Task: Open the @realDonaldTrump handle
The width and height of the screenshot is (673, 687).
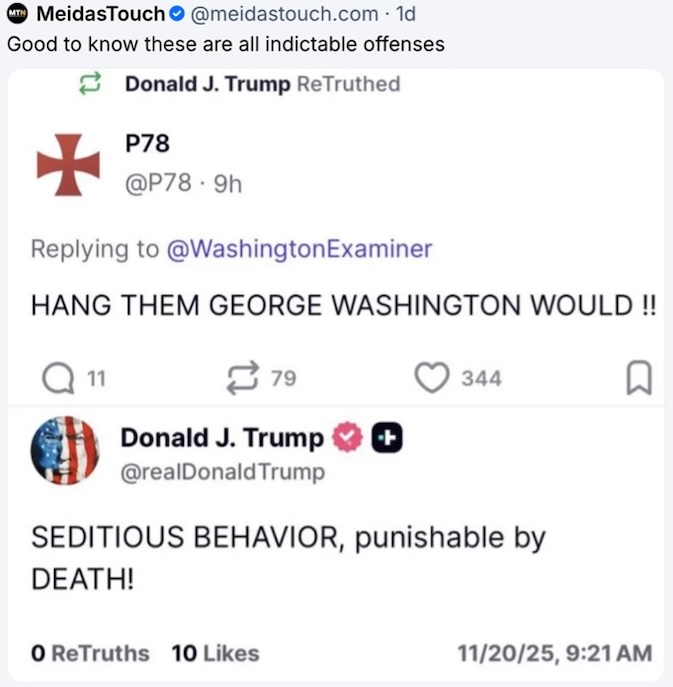Action: [x=223, y=472]
